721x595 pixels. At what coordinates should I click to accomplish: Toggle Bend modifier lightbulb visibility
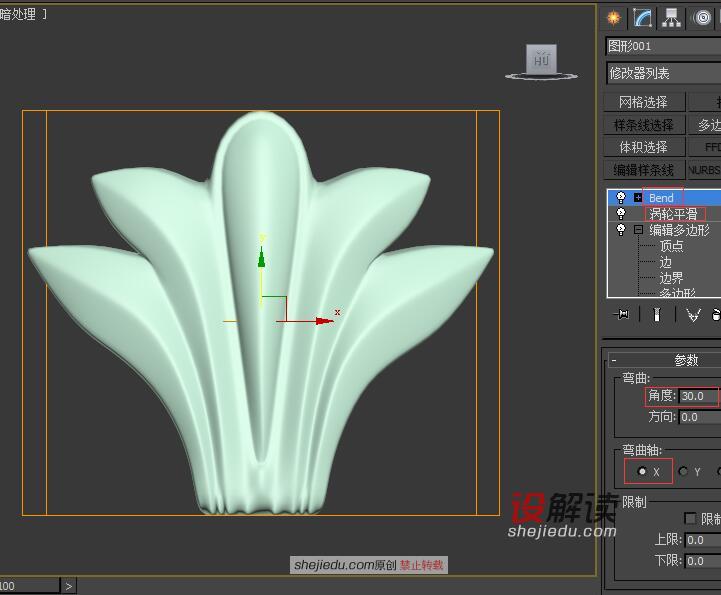(x=621, y=198)
